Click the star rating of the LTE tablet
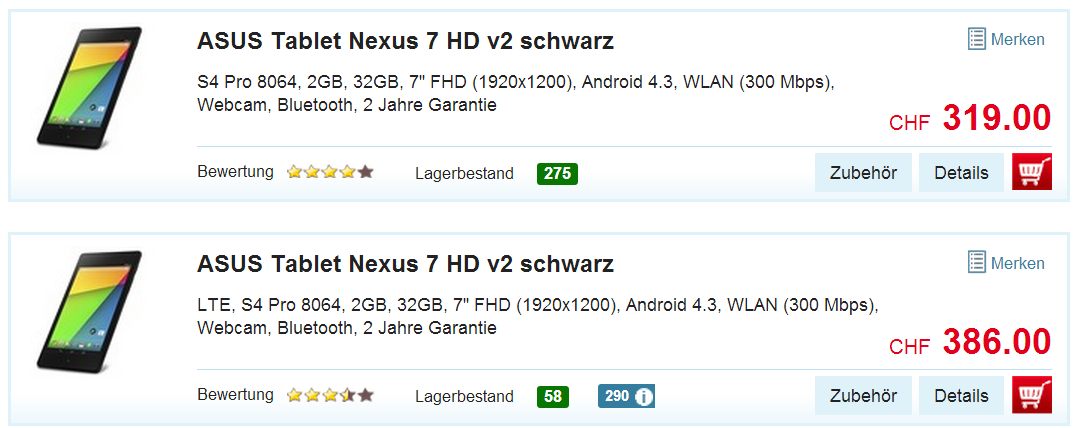The image size is (1074, 428). click(330, 395)
